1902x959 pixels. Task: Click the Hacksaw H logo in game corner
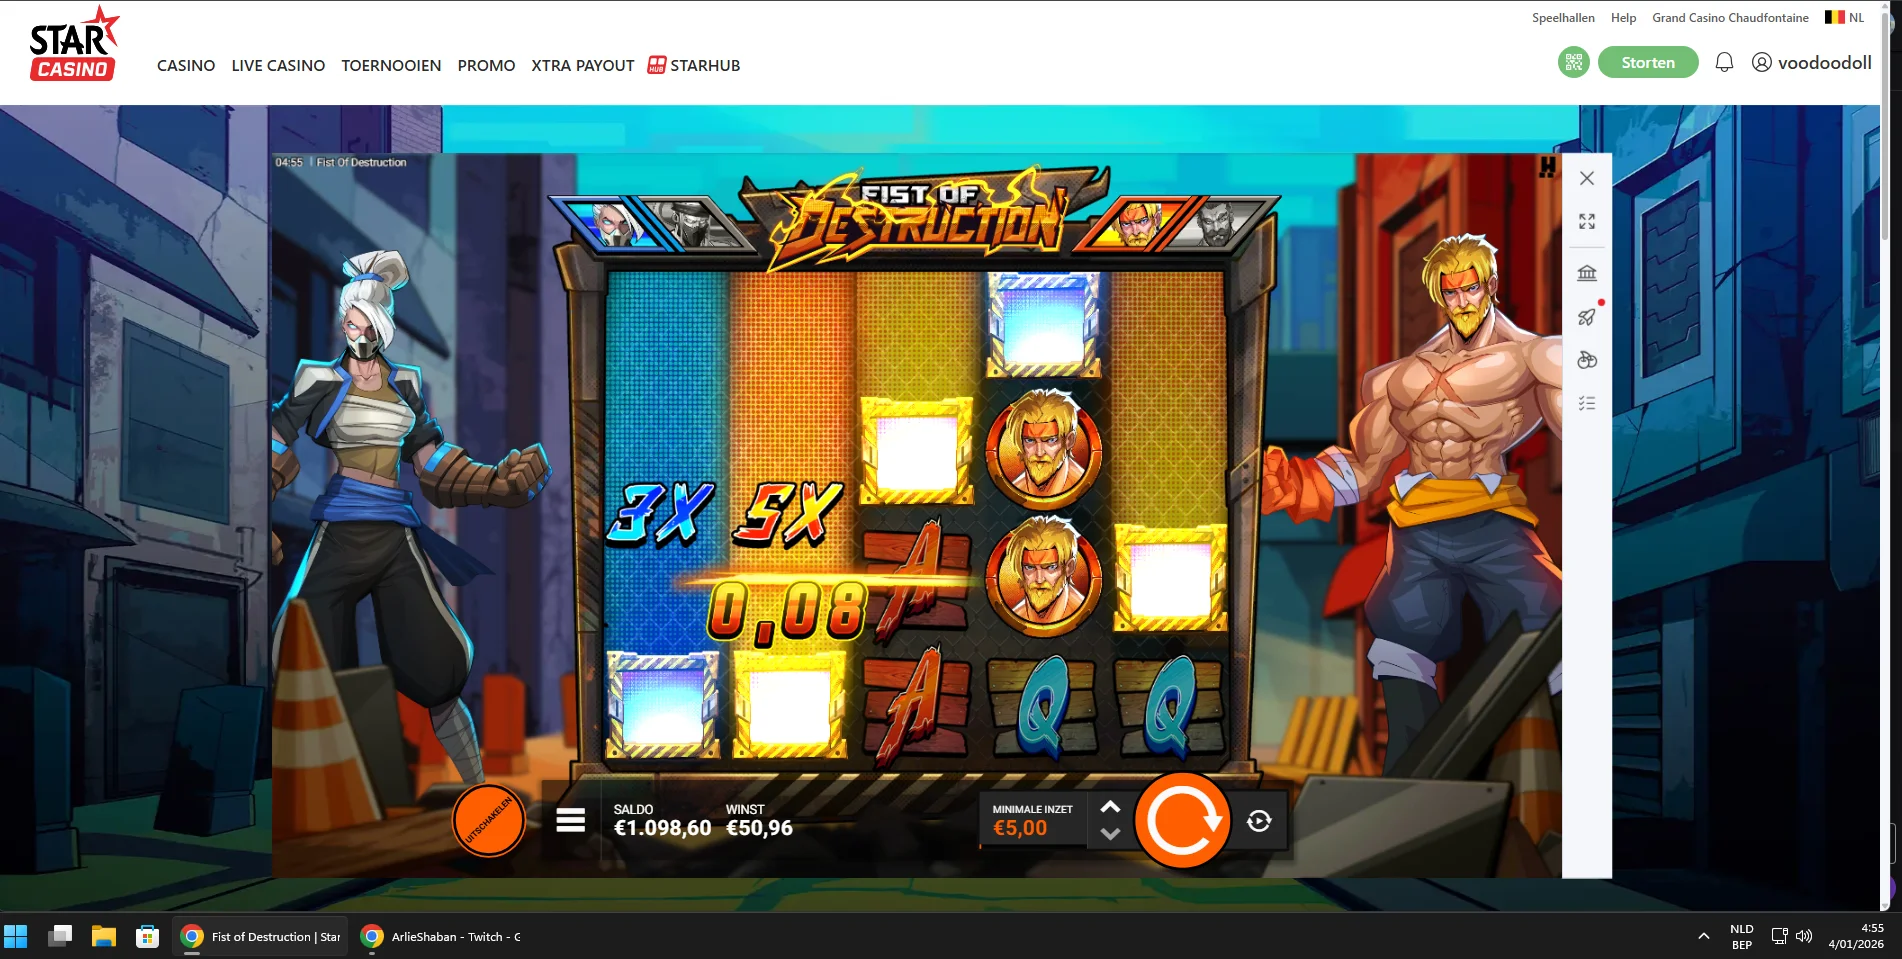click(x=1547, y=167)
